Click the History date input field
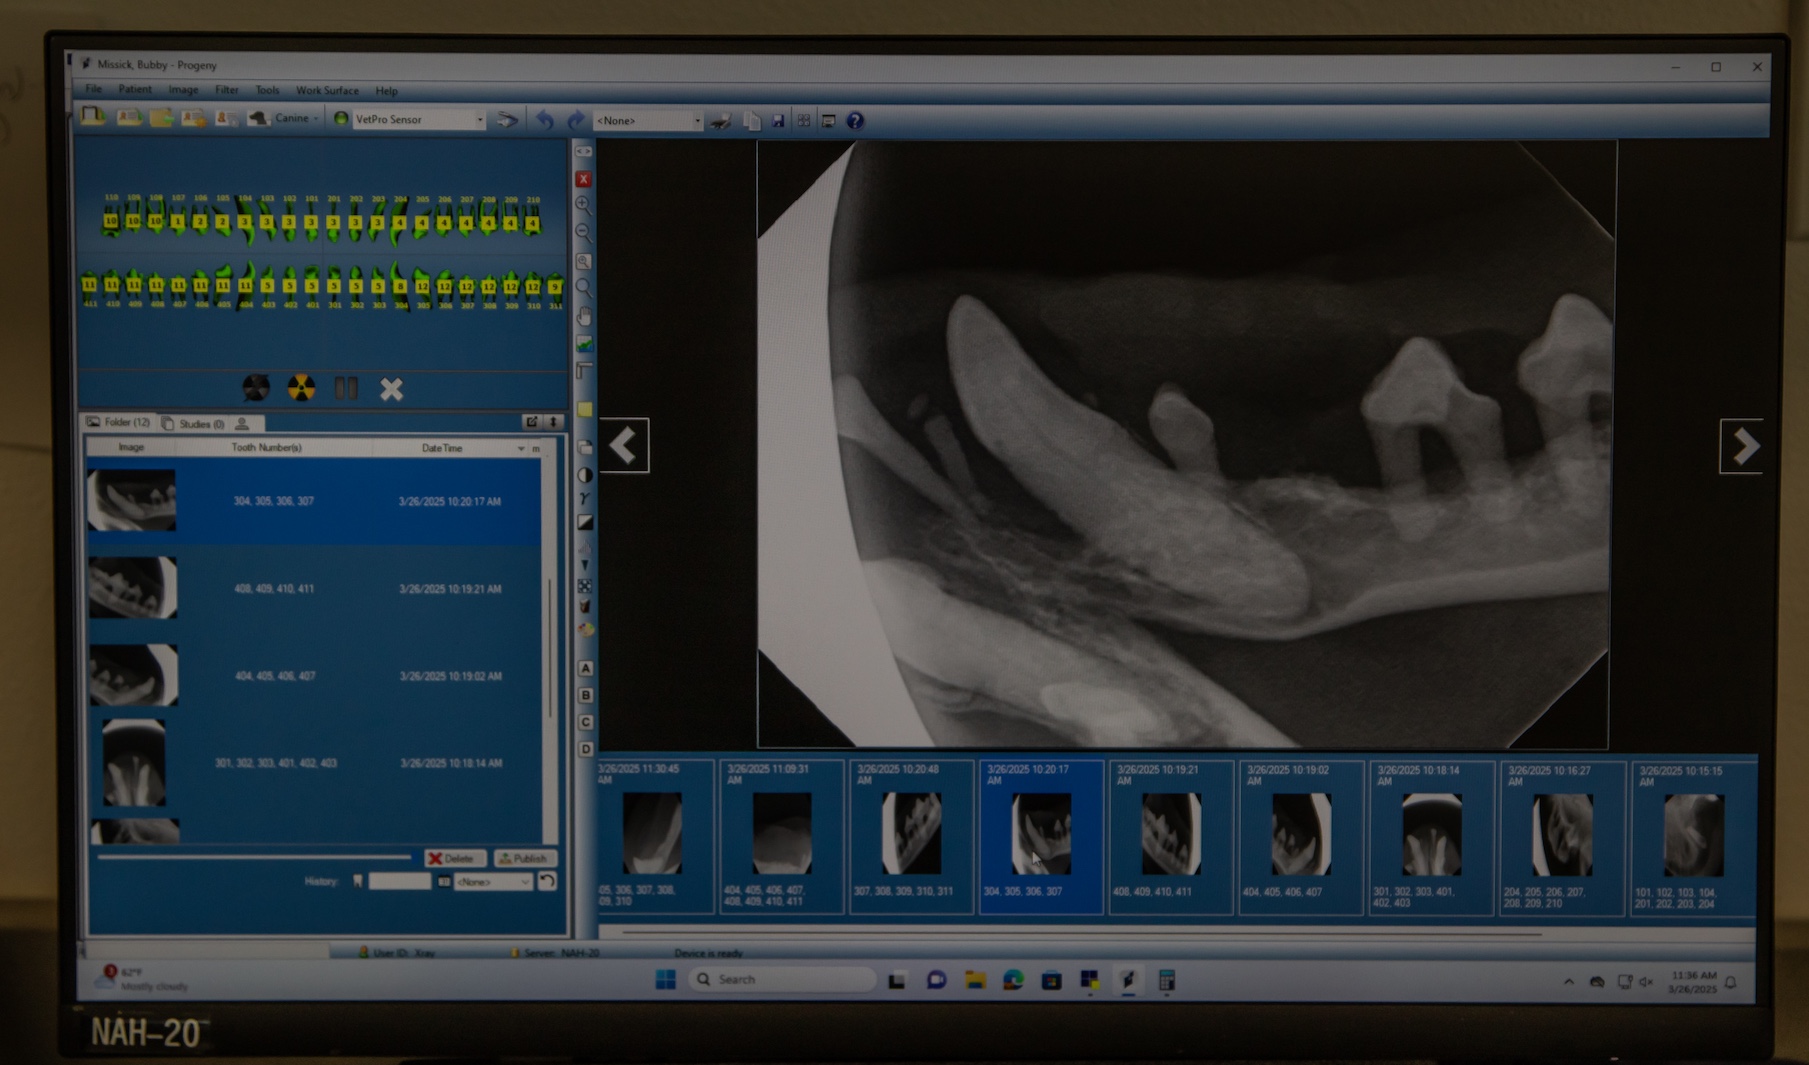Viewport: 1809px width, 1065px height. [x=399, y=881]
